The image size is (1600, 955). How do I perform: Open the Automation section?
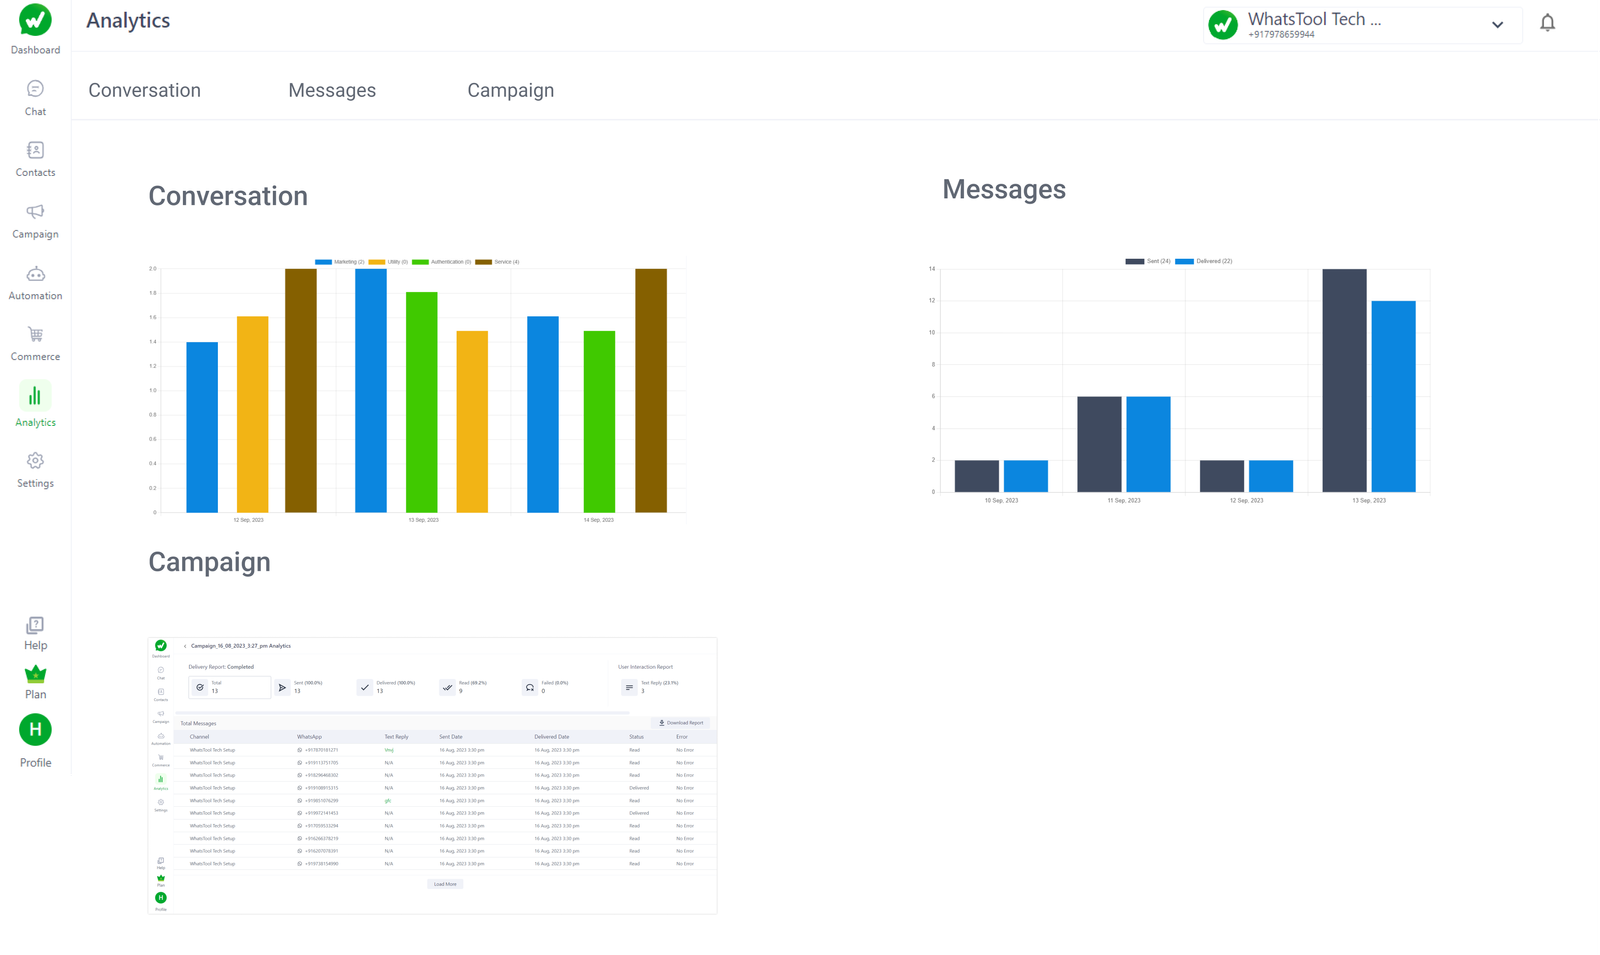34,281
